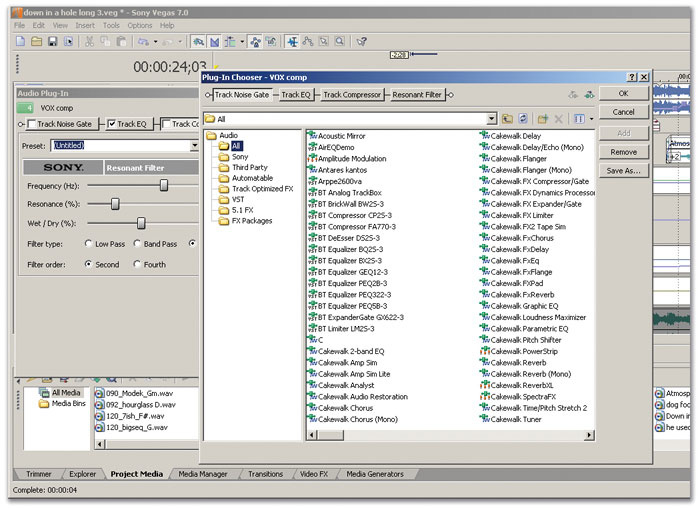The width and height of the screenshot is (700, 508).
Task: Open the Auto Ripple mode dropdown arrow
Action: 242,42
